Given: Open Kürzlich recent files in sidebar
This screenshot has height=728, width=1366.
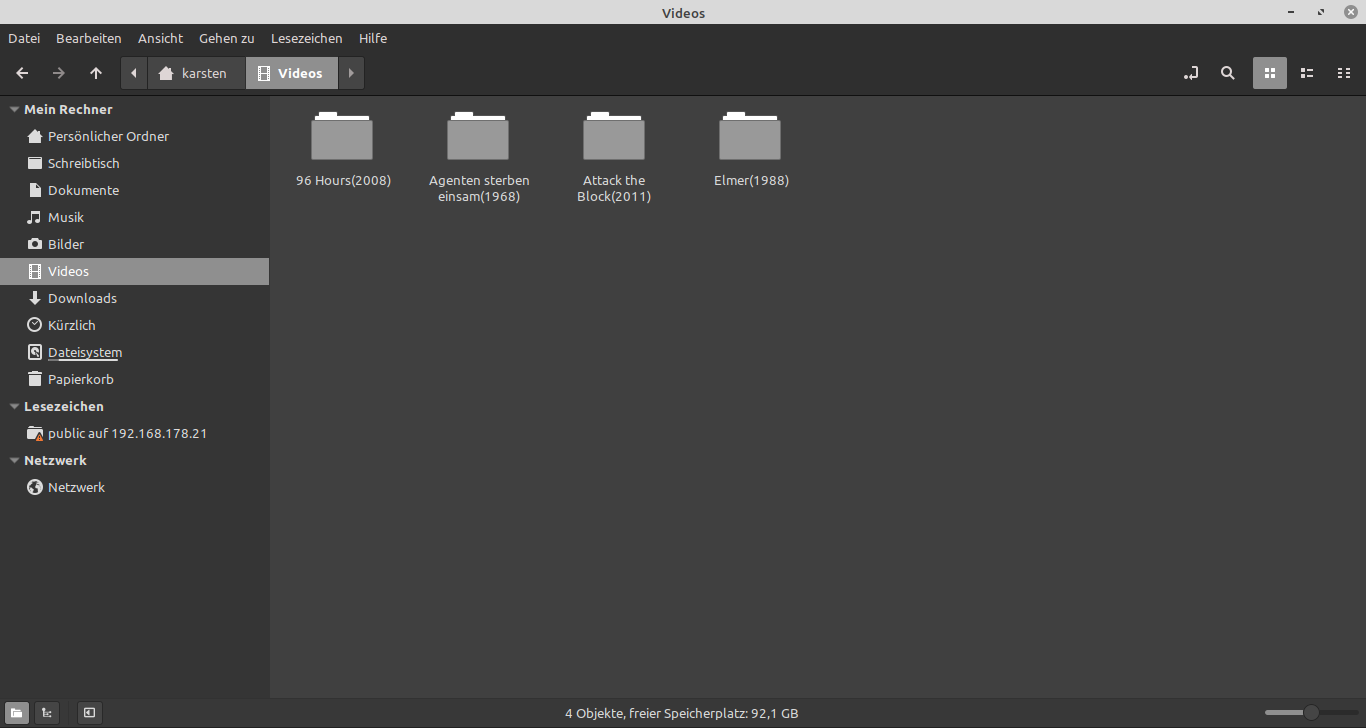Looking at the screenshot, I should pyautogui.click(x=134, y=325).
